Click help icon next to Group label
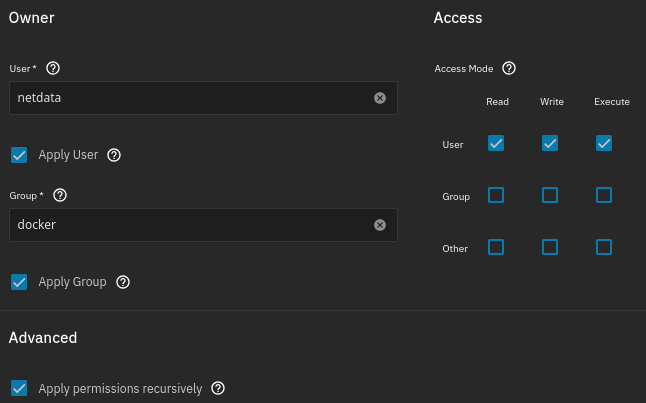This screenshot has width=646, height=403. coord(60,195)
